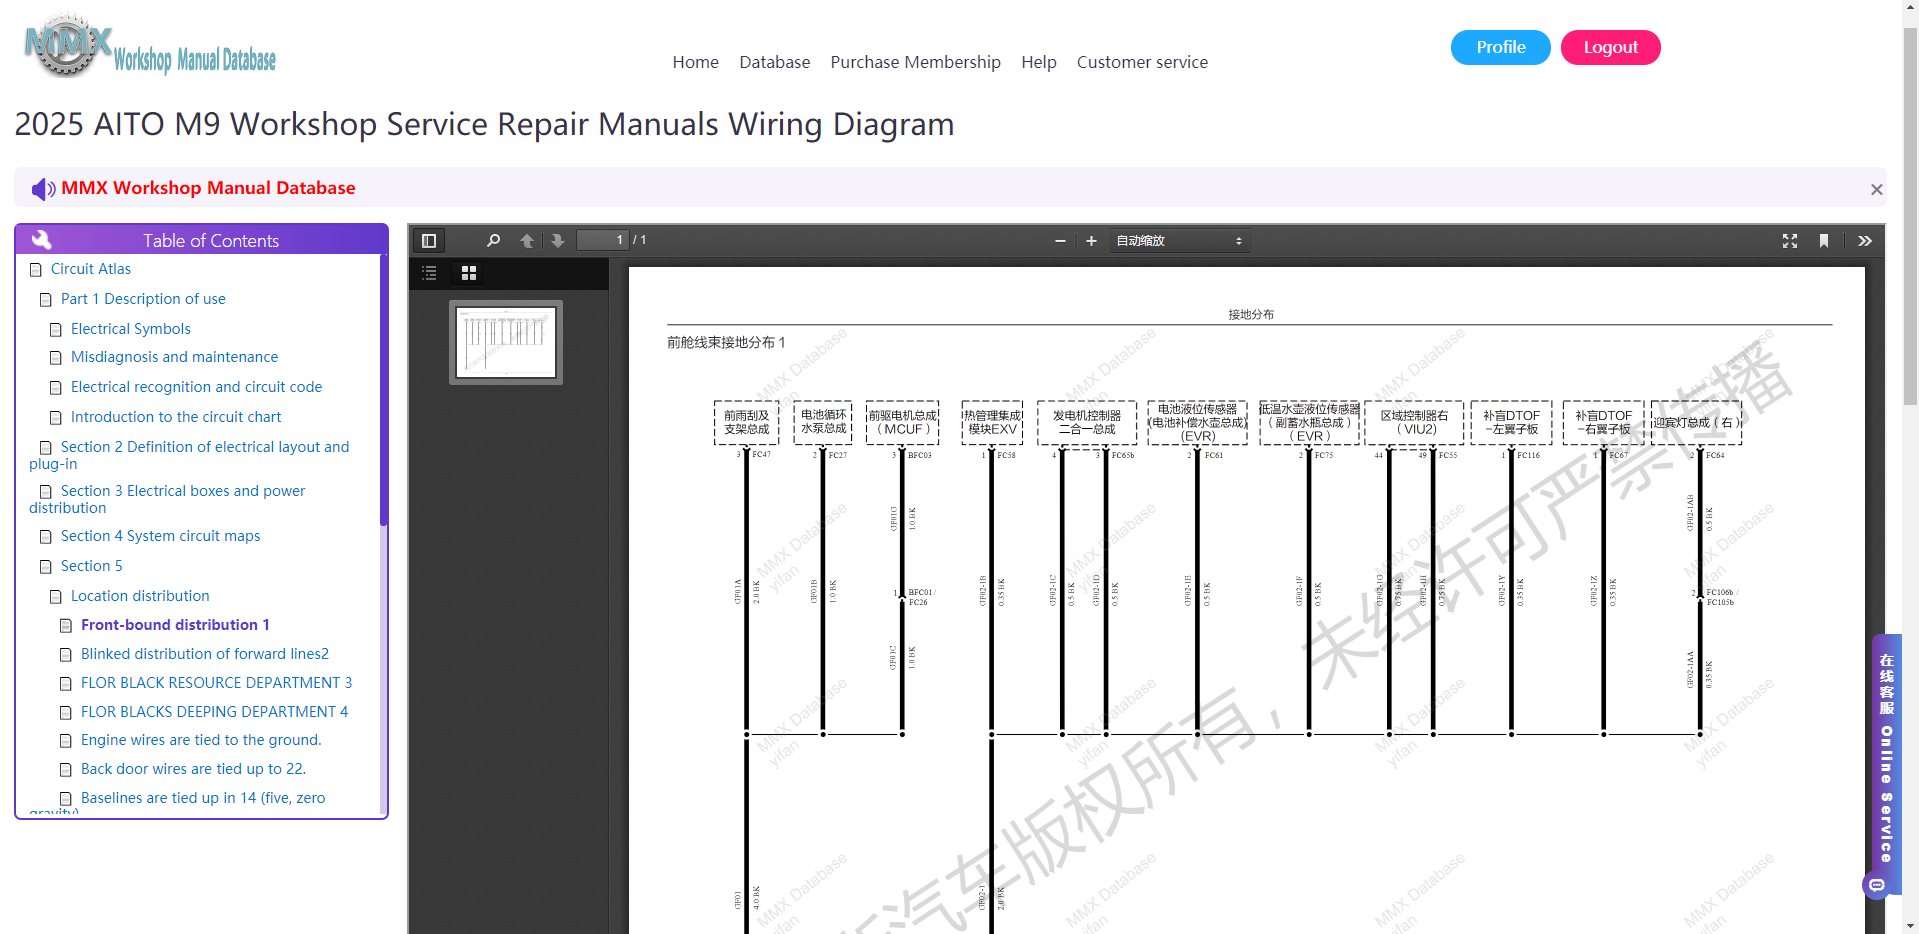Open Misdiagnosis and maintenance entry

175,357
